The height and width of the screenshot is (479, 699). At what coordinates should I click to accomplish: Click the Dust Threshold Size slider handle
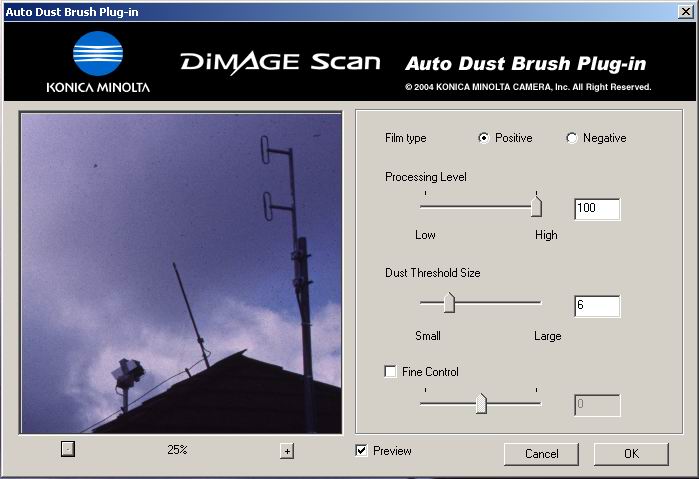coord(449,302)
